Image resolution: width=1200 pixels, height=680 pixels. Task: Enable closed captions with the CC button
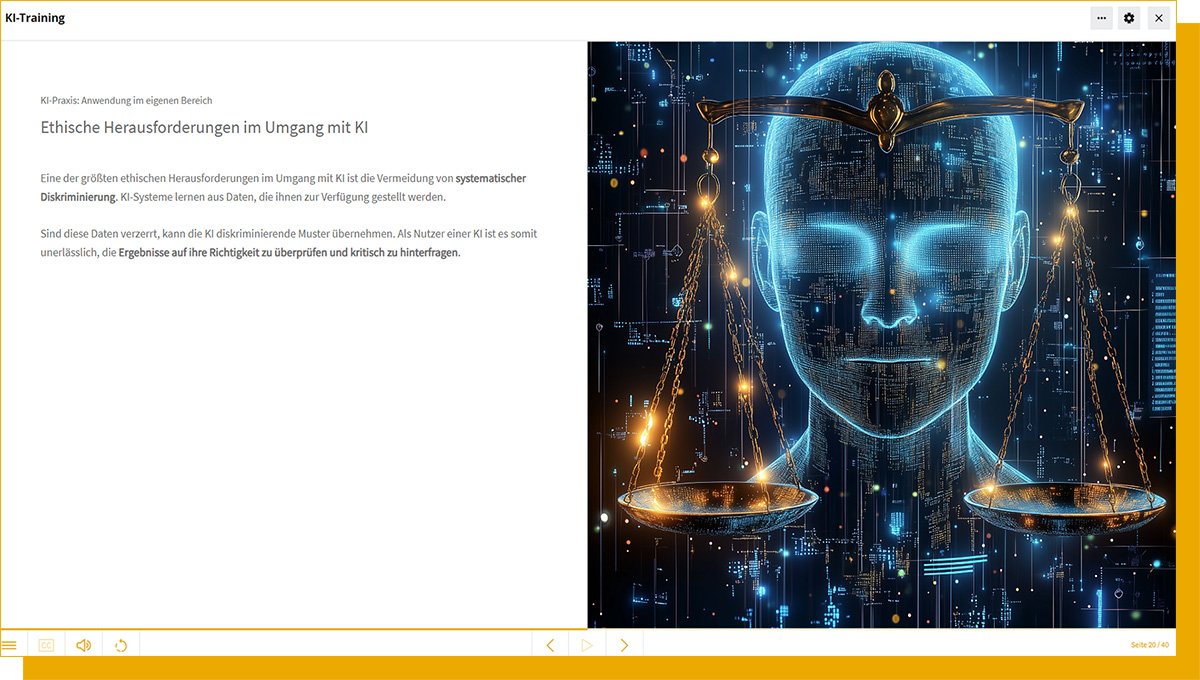(x=46, y=644)
